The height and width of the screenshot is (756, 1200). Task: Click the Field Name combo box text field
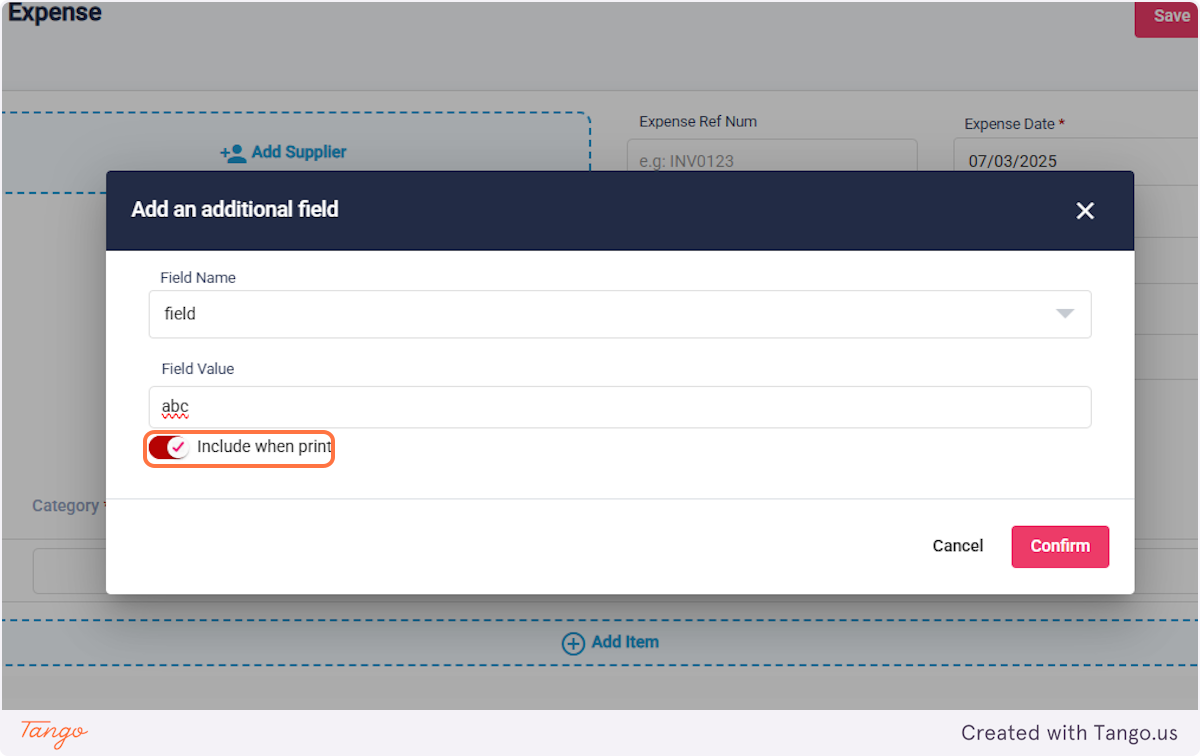pyautogui.click(x=620, y=314)
